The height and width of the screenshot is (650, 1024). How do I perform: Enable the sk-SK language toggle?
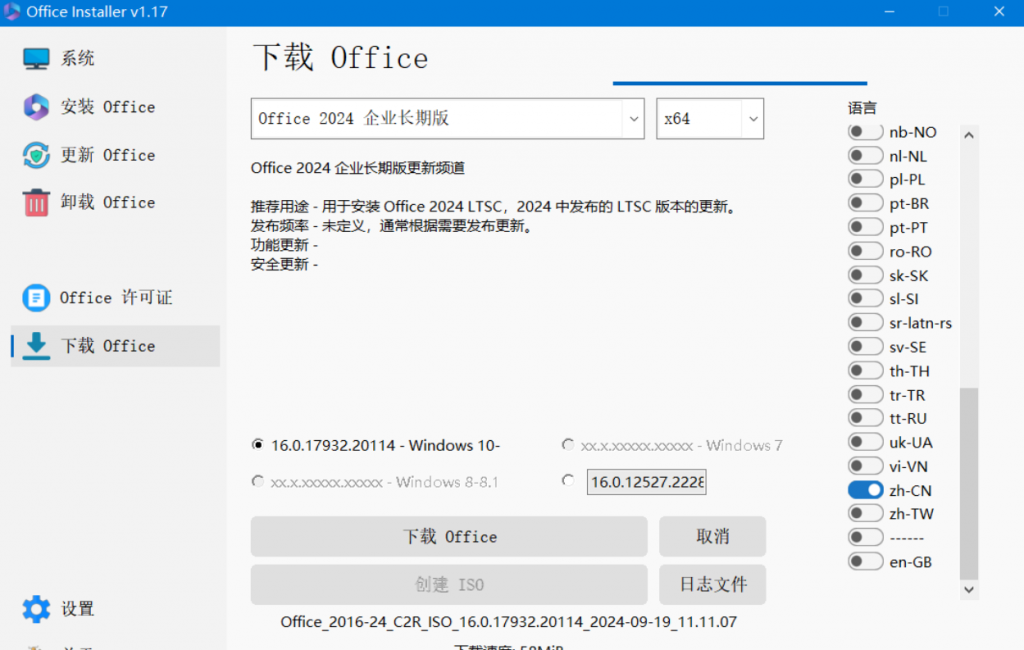[865, 275]
